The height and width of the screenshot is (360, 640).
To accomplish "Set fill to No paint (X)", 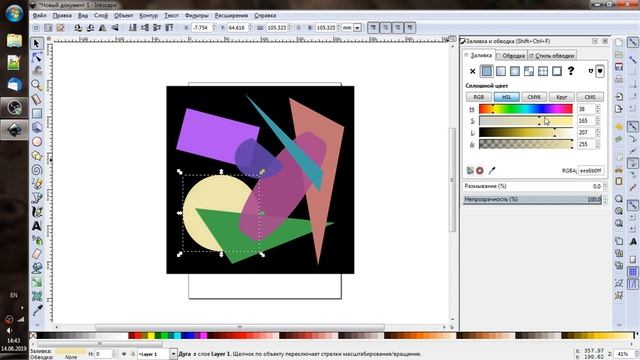I will pyautogui.click(x=473, y=71).
